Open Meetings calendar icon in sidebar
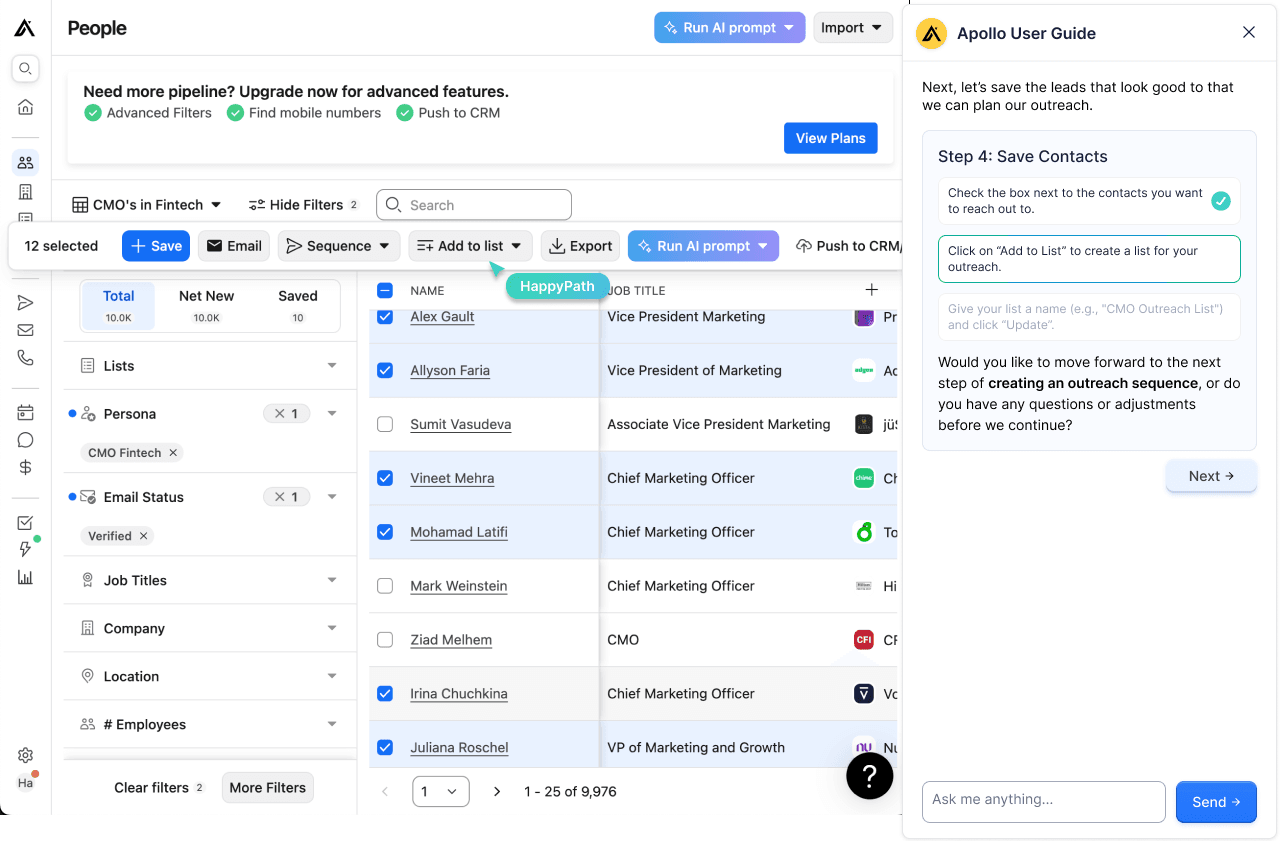 pos(26,412)
